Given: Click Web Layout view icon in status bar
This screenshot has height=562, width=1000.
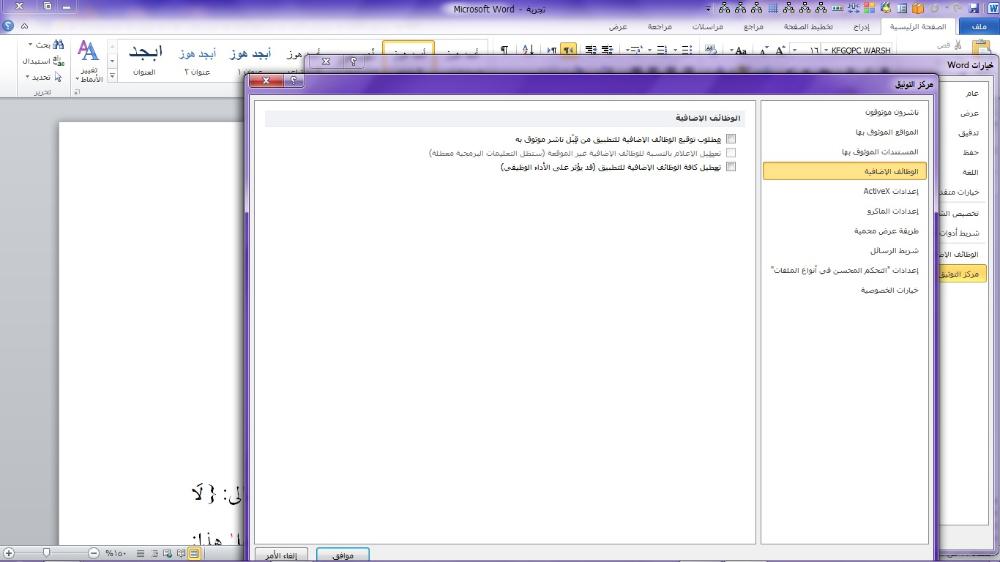Looking at the screenshot, I should [167, 554].
